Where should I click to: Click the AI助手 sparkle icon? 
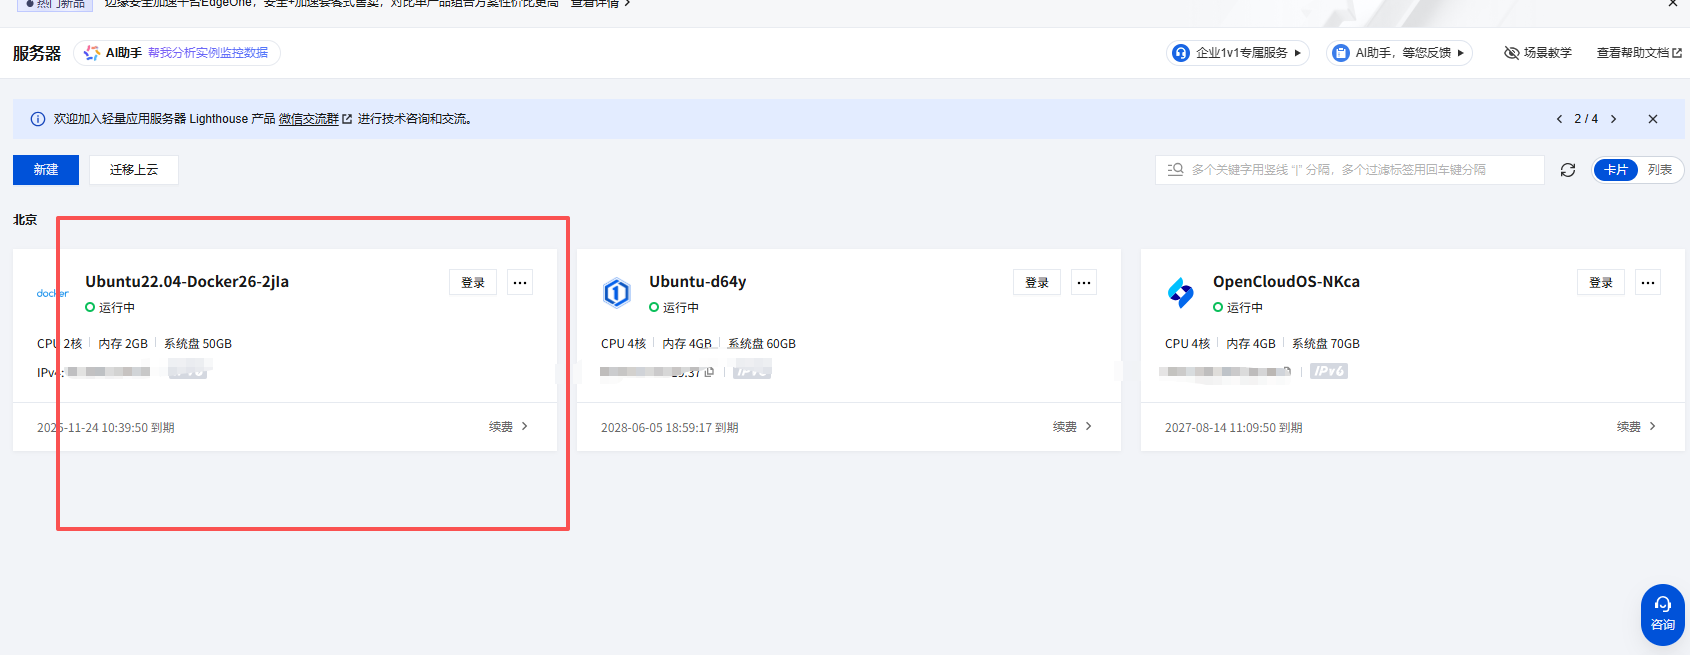click(x=92, y=53)
